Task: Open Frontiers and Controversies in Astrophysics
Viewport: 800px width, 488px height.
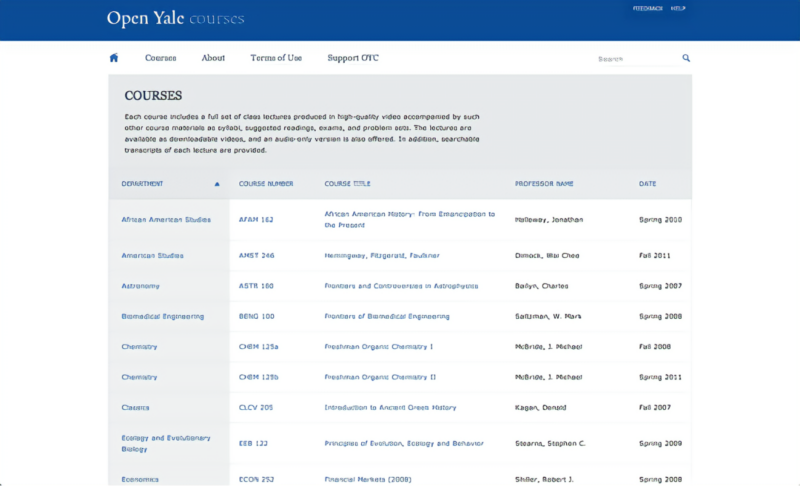Action: 402,286
